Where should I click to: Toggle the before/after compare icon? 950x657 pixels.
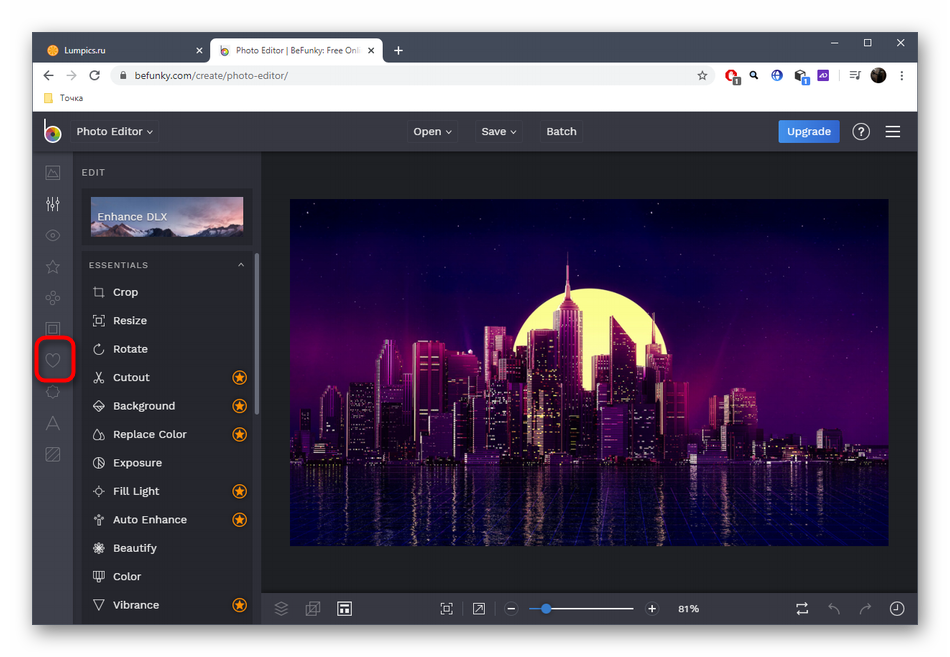pos(802,608)
